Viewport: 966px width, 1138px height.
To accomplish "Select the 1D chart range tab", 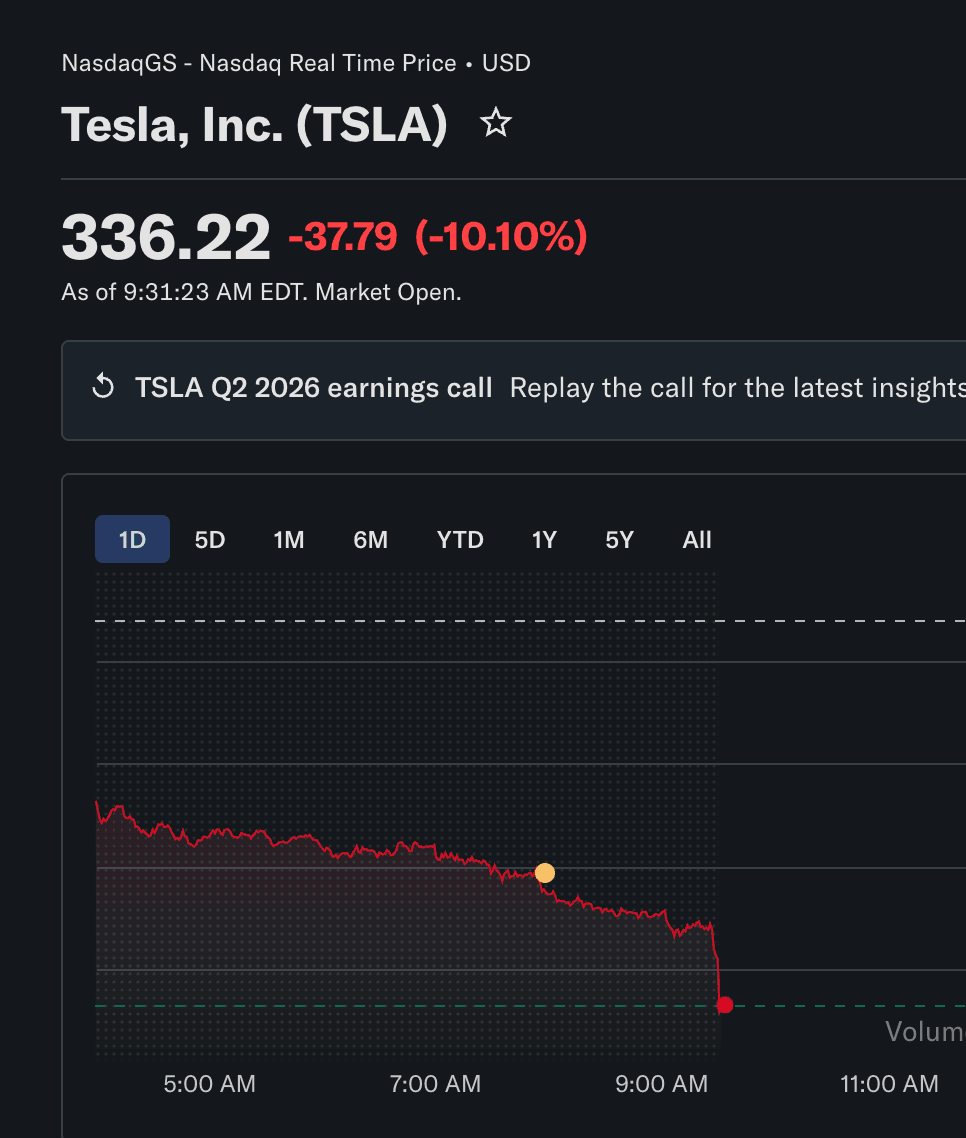I will (x=132, y=539).
